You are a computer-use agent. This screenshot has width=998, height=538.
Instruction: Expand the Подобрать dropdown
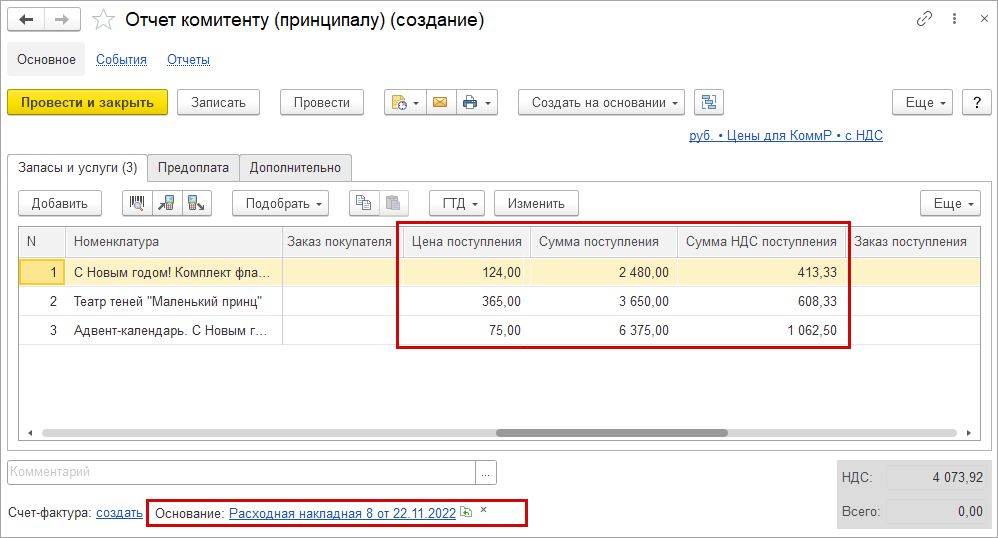coord(281,204)
